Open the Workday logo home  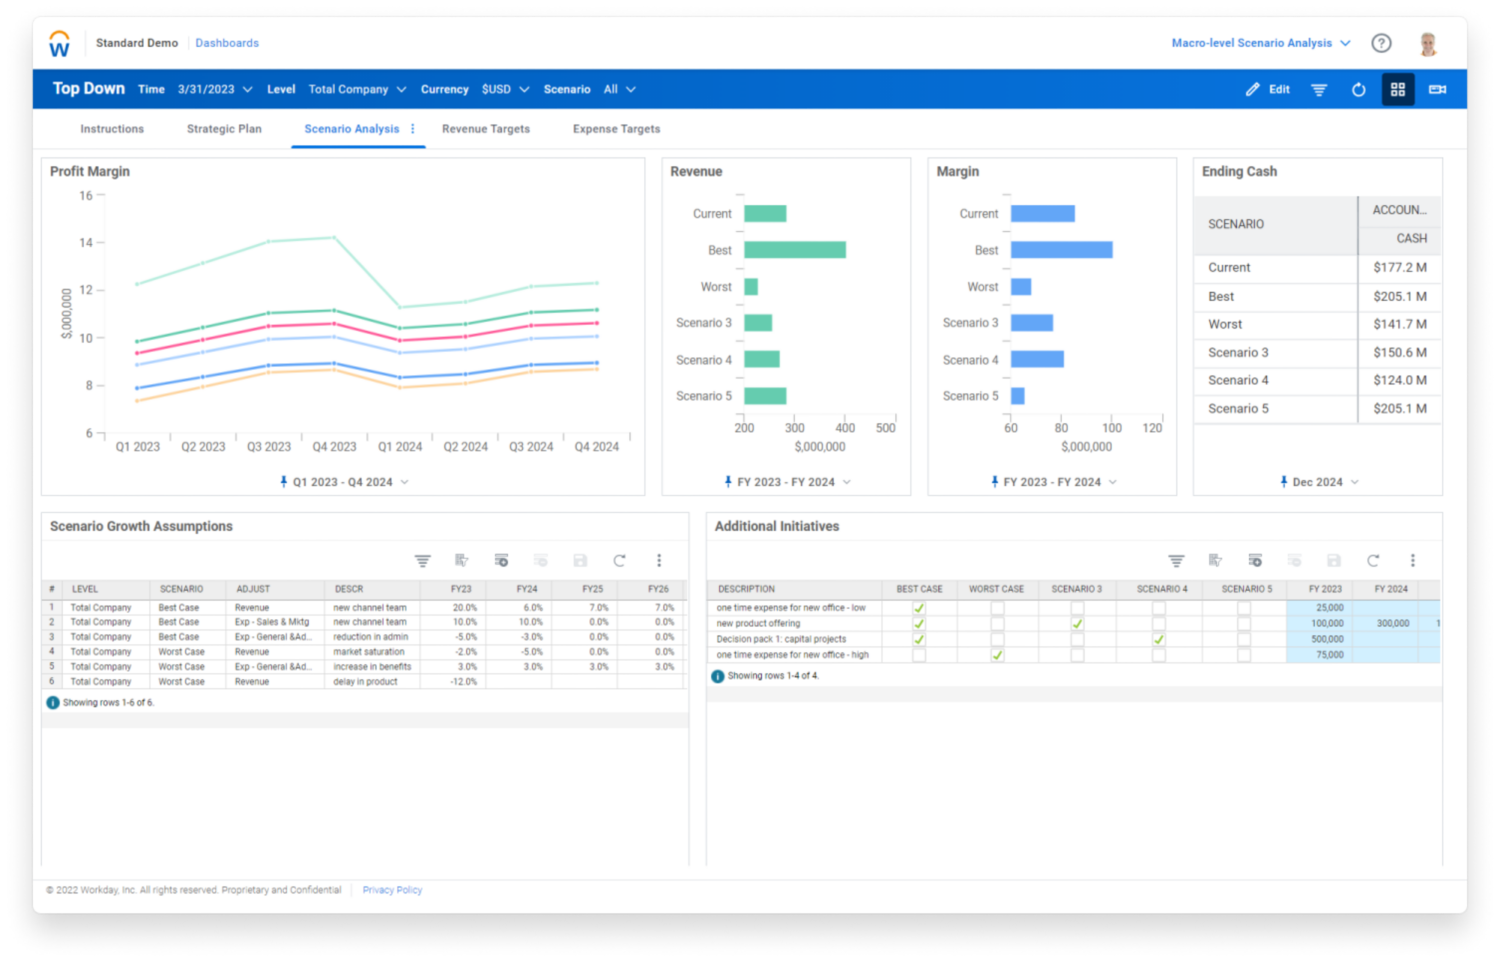(x=59, y=44)
